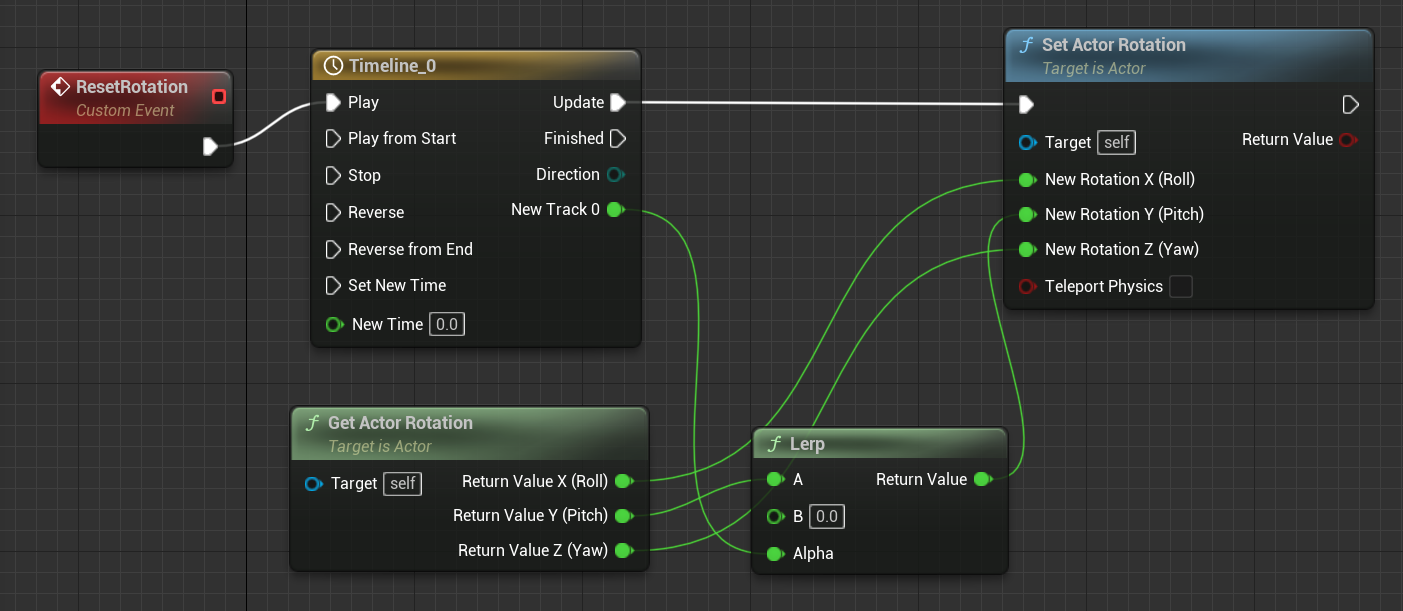Enable the Teleport Physics checkbox
The image size is (1403, 611).
[1181, 287]
